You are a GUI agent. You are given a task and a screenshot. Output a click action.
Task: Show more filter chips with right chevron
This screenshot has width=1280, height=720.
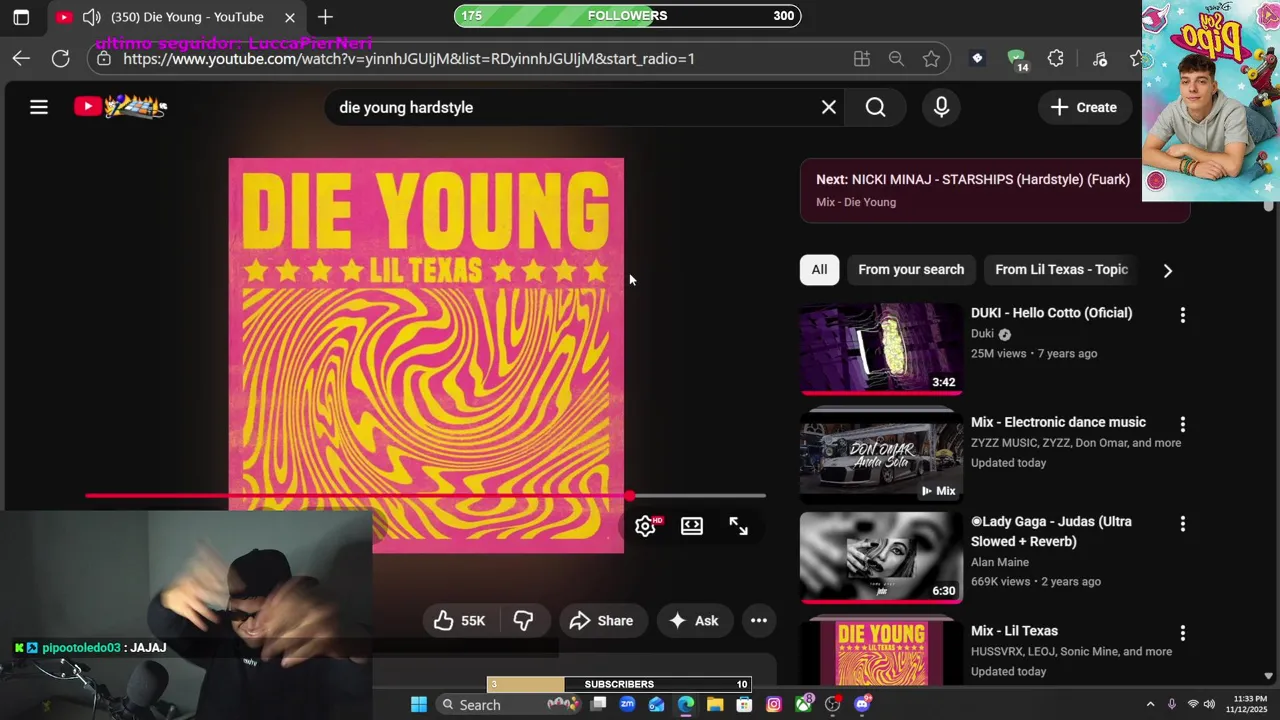[x=1167, y=270]
